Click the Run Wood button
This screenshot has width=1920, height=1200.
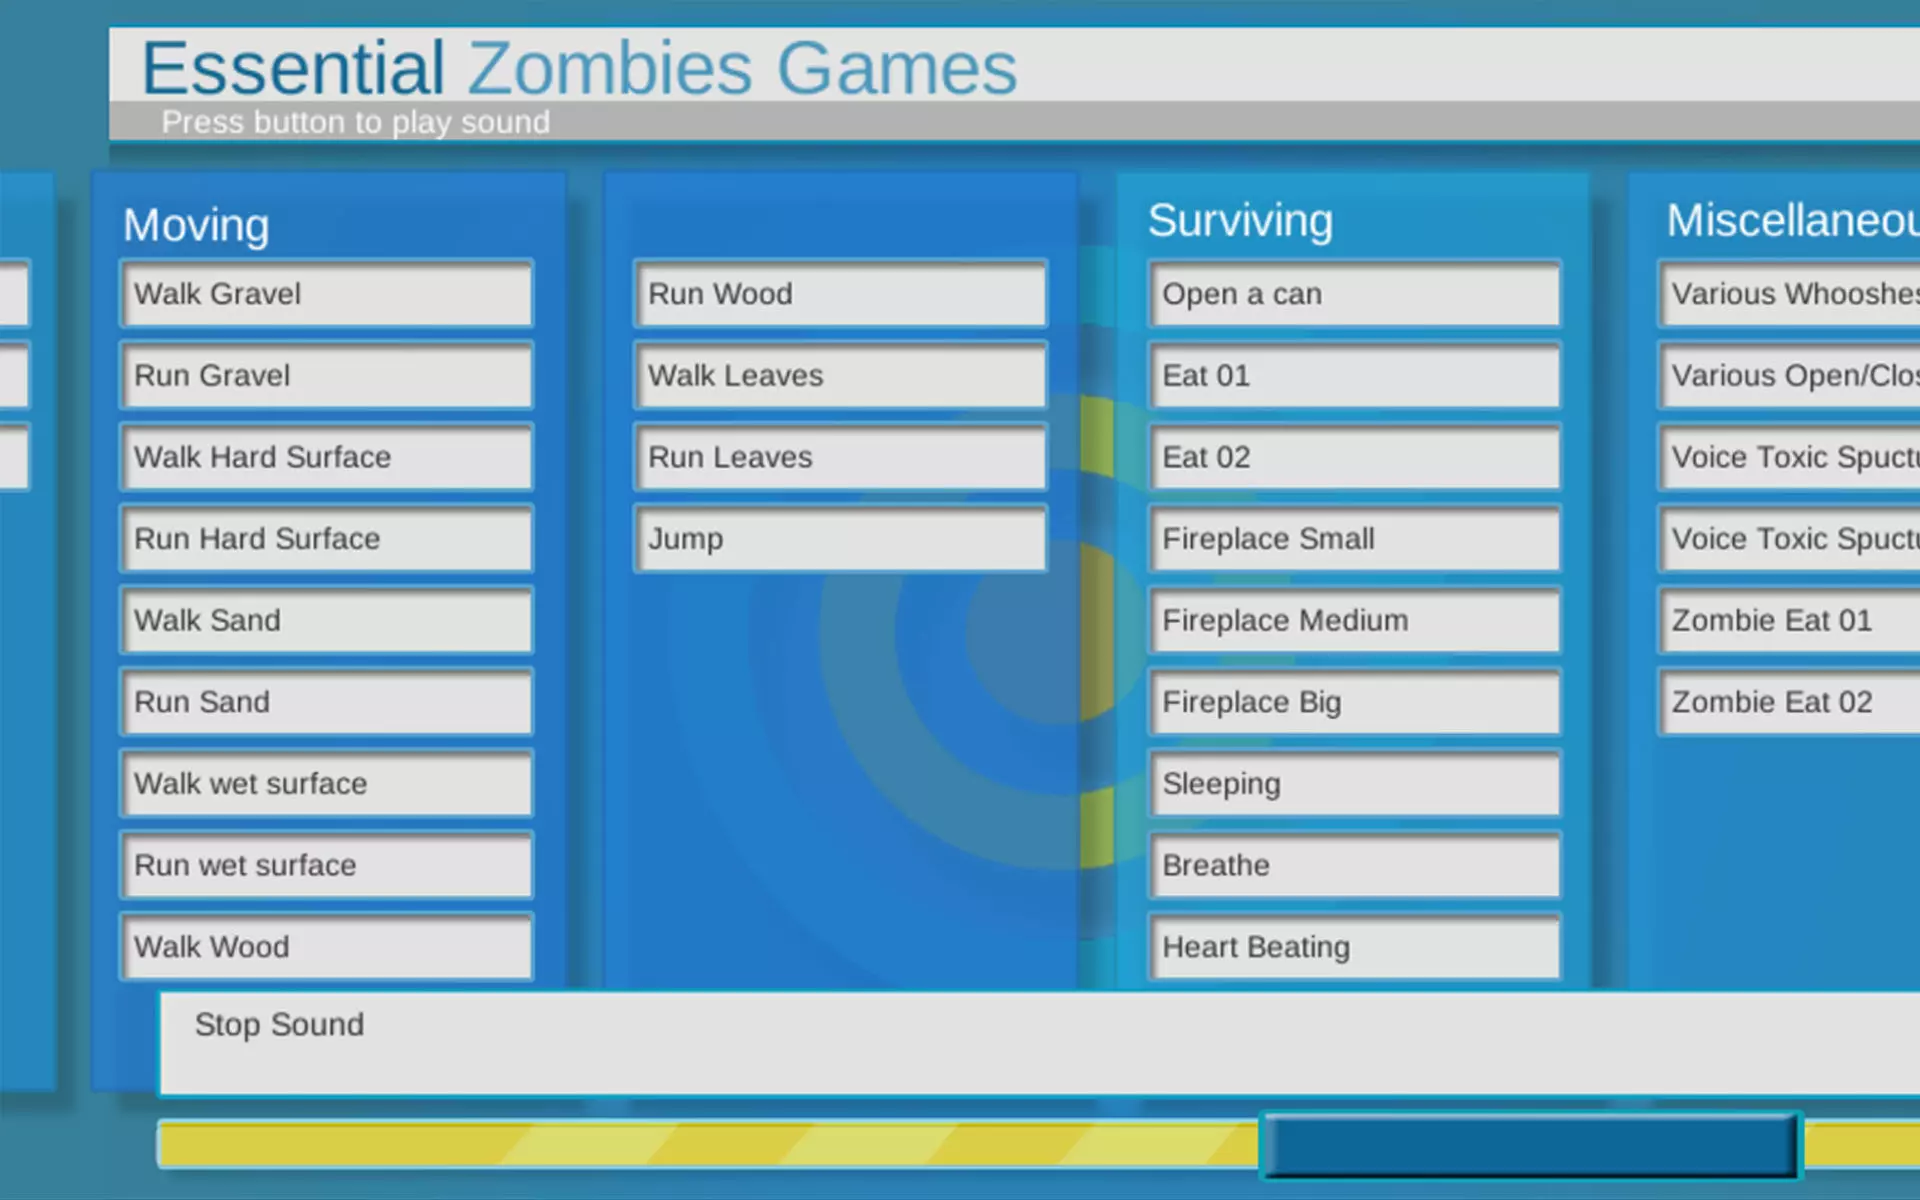click(x=840, y=294)
